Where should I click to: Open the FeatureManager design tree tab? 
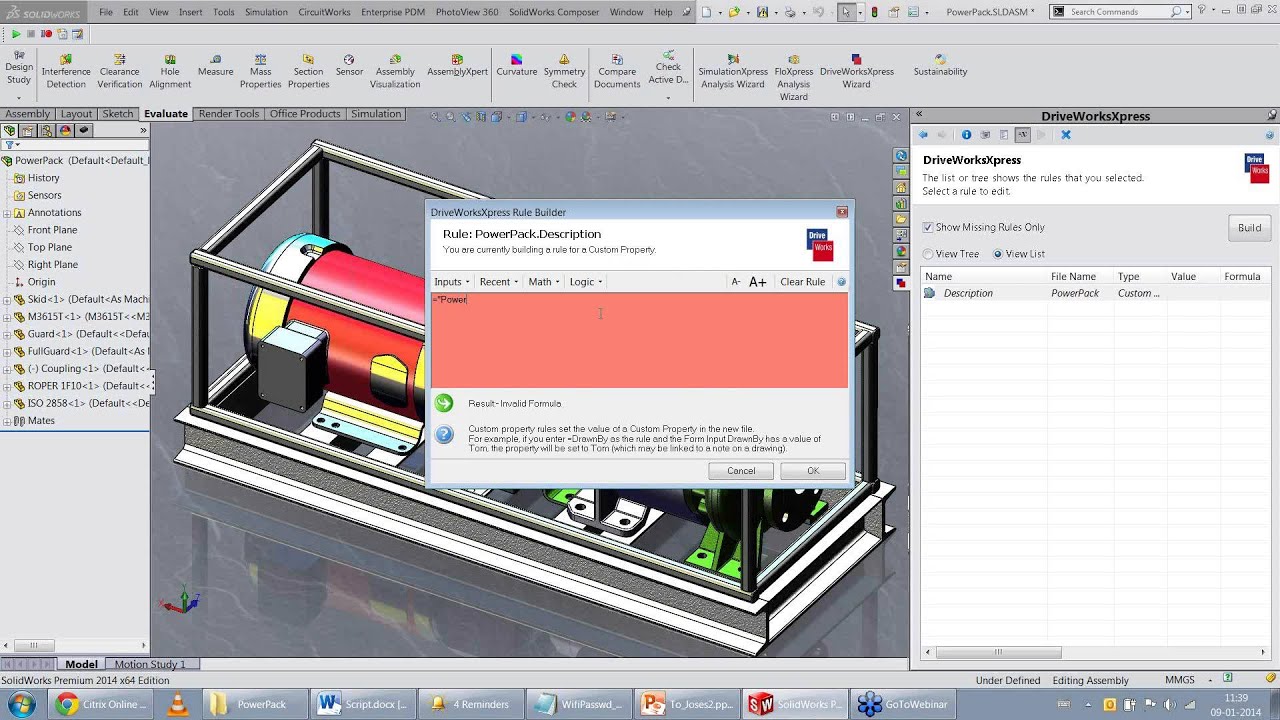pos(10,130)
